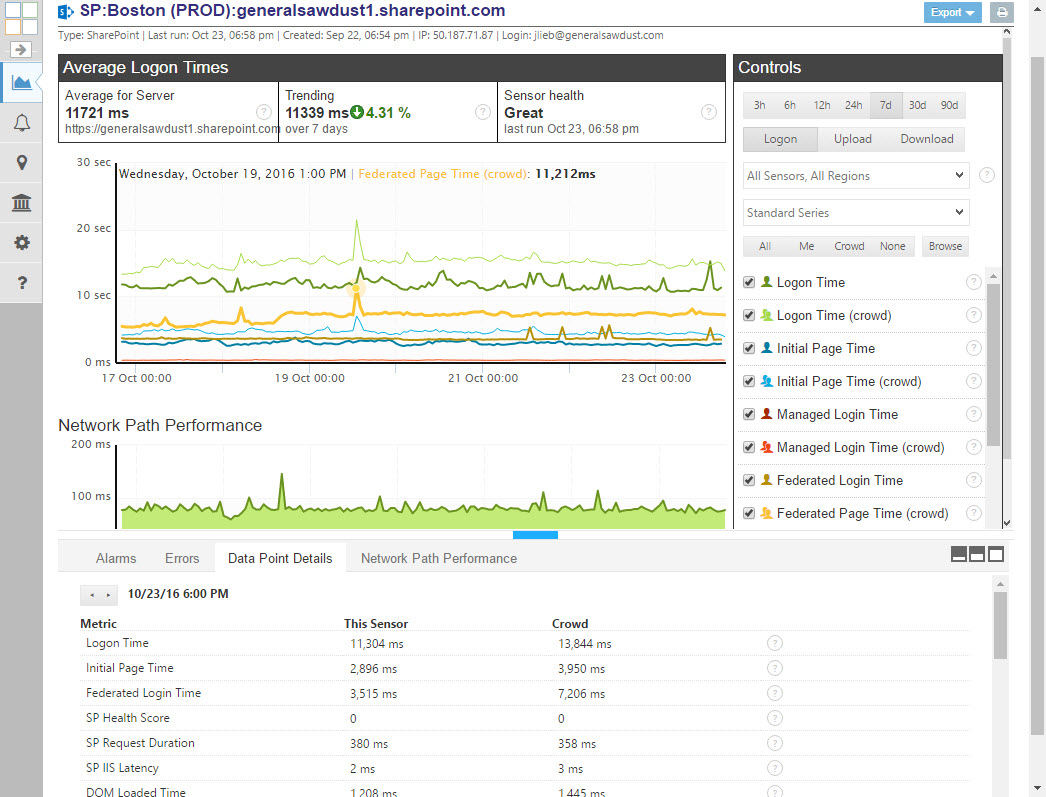Switch to the Alarms tab

115,558
